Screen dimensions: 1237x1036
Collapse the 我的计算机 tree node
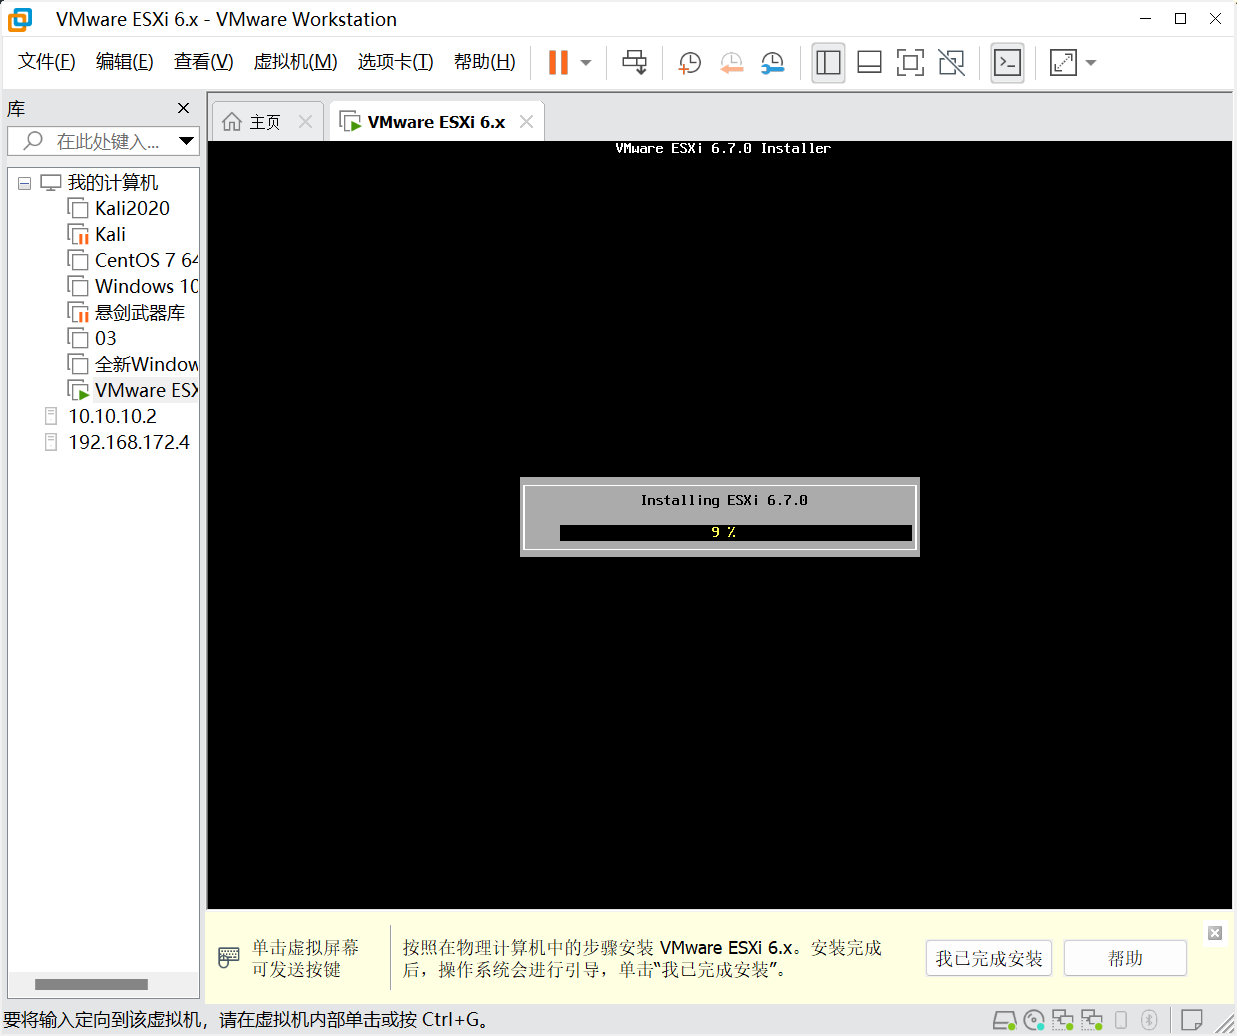[x=25, y=183]
